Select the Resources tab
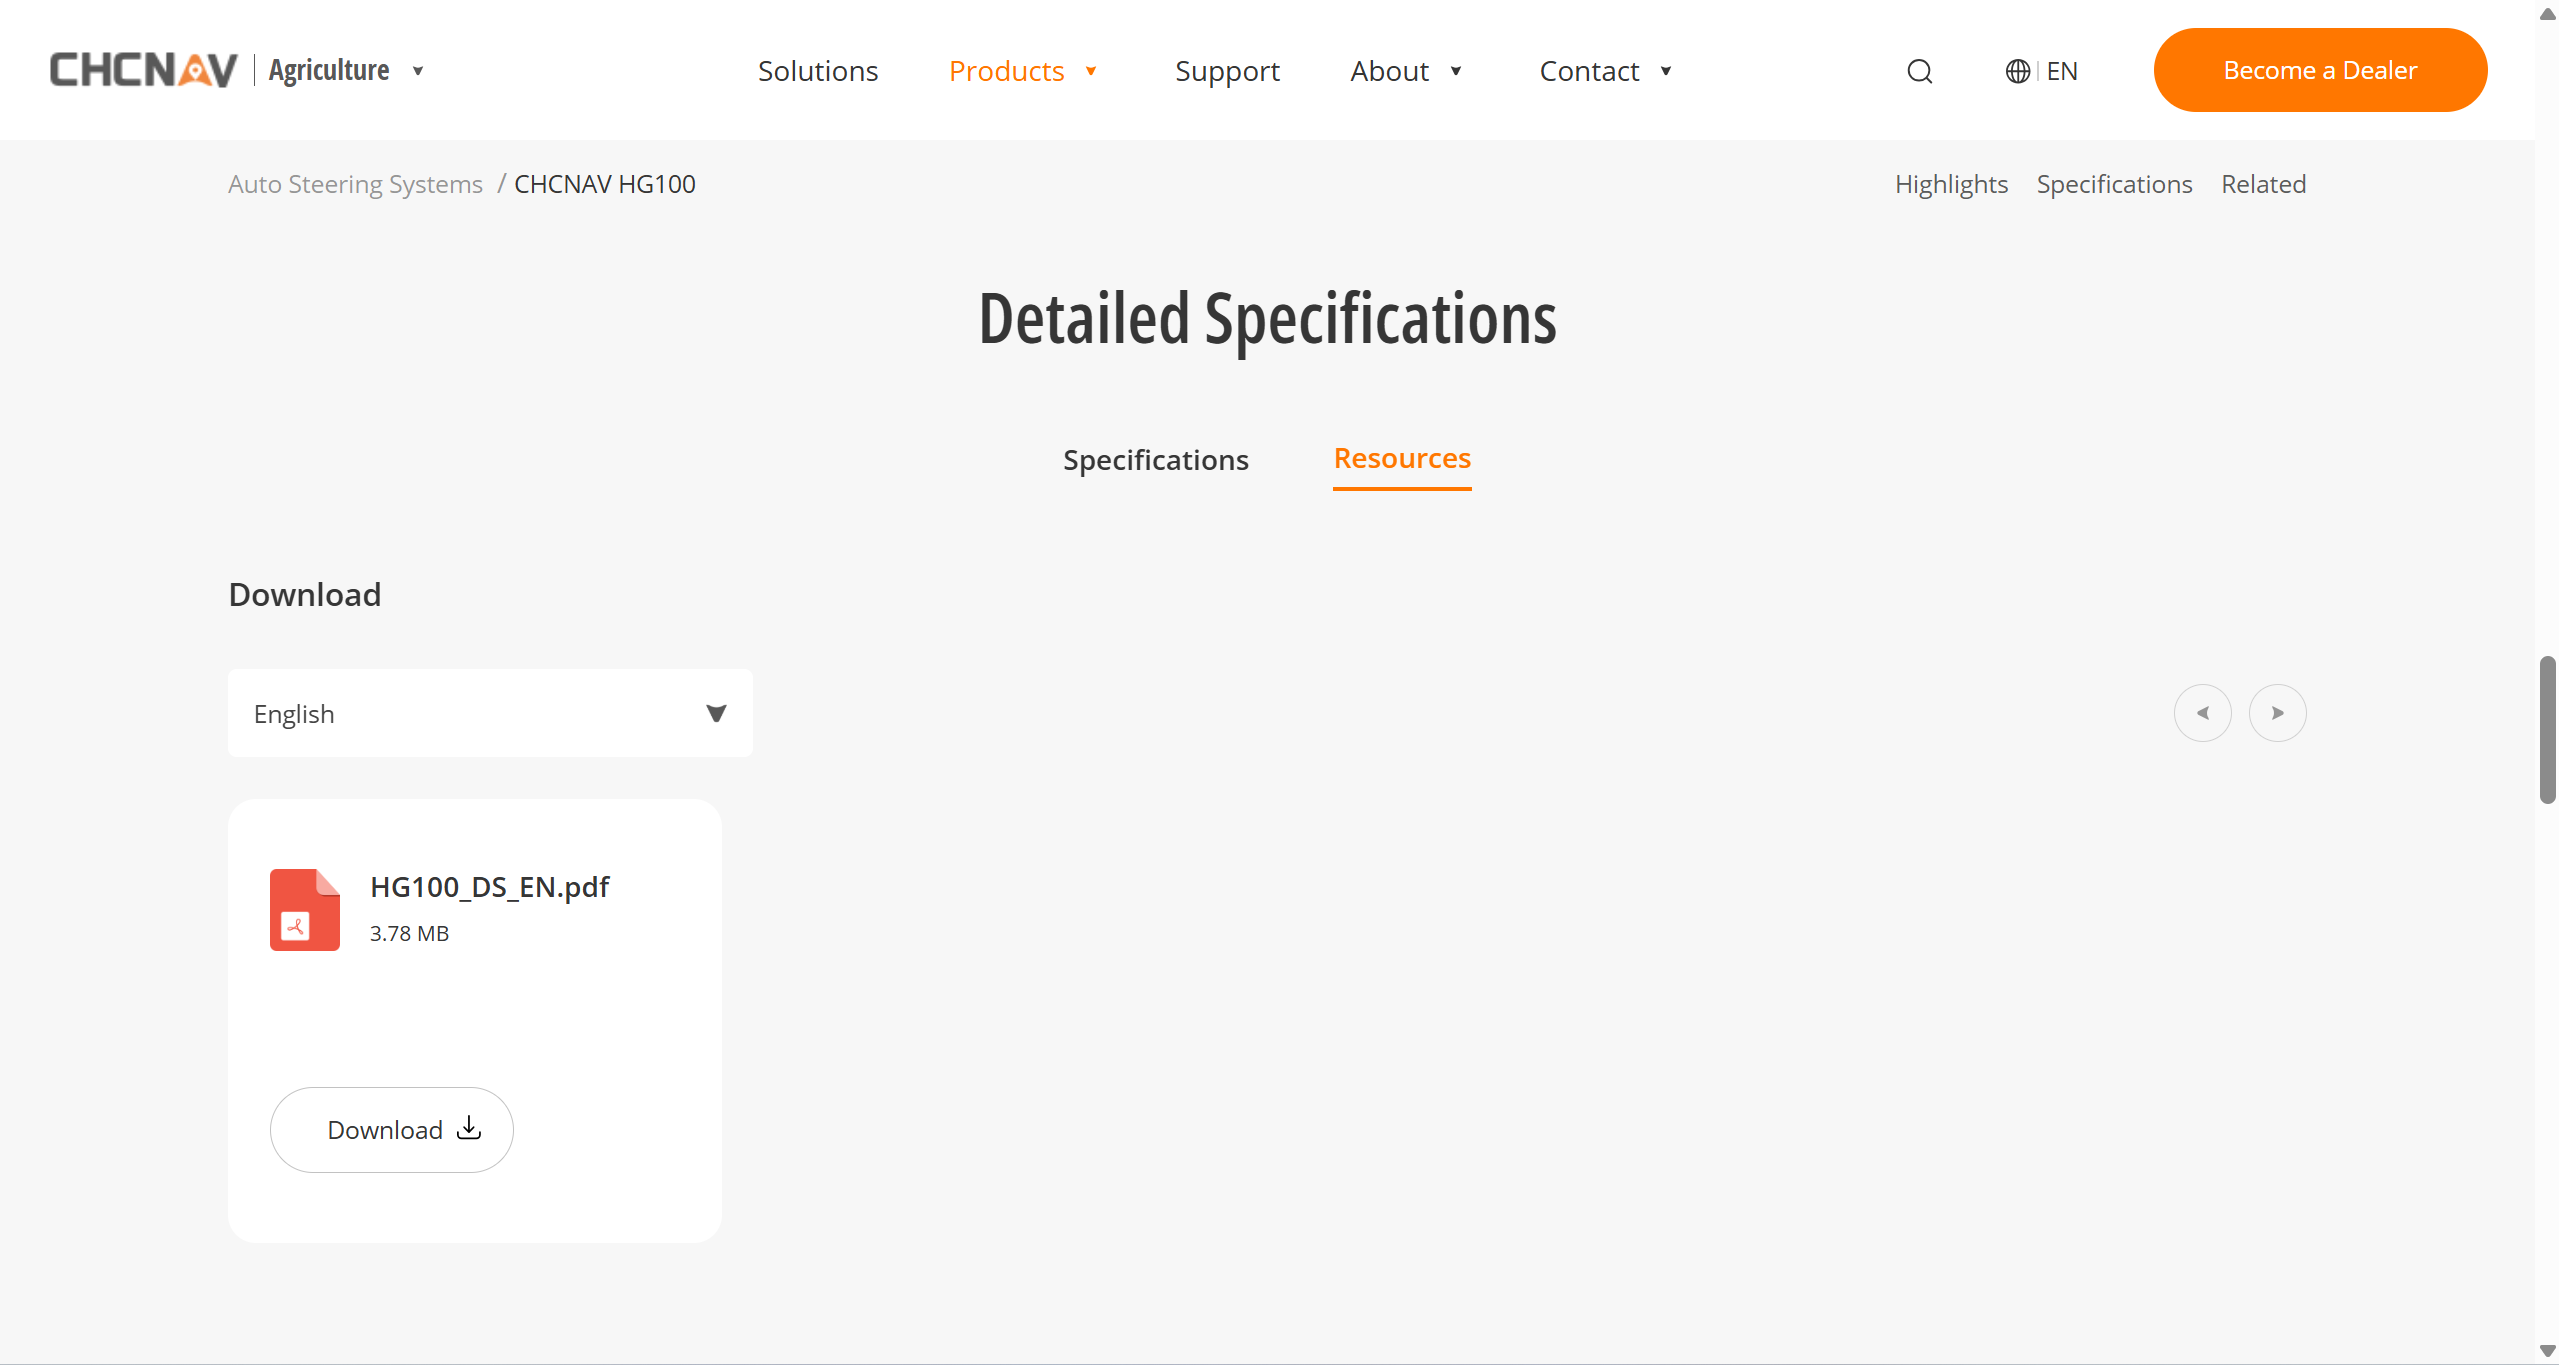Screen dimensions: 2559x1365 tap(1402, 458)
